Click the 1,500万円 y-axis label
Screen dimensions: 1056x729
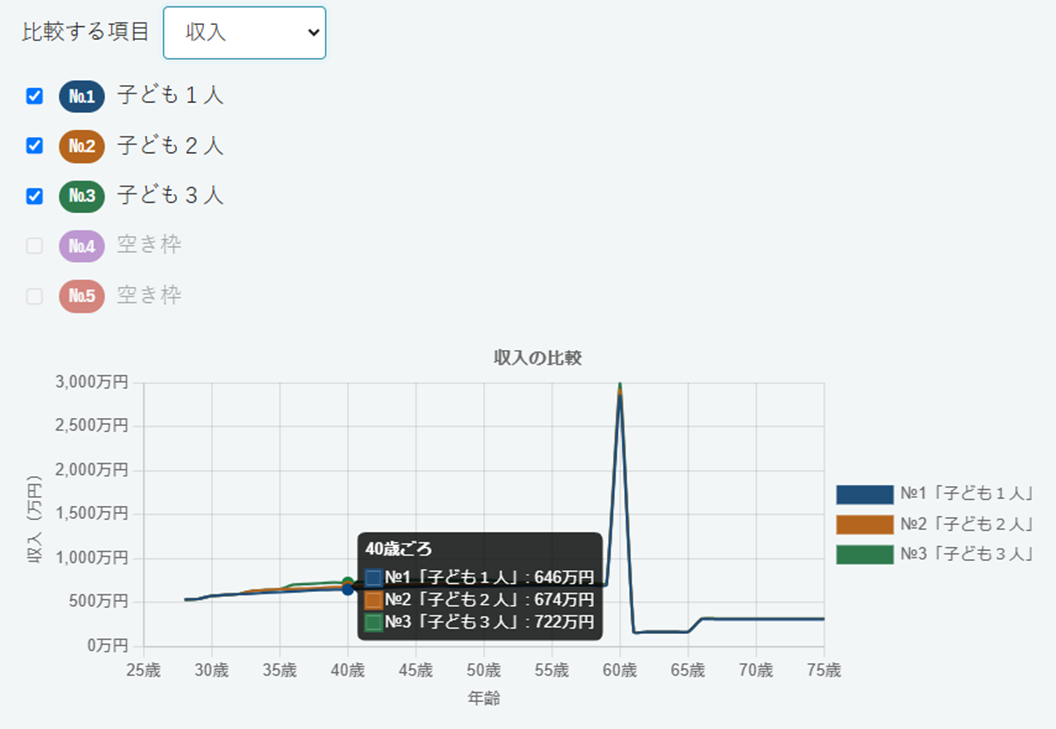click(x=92, y=513)
